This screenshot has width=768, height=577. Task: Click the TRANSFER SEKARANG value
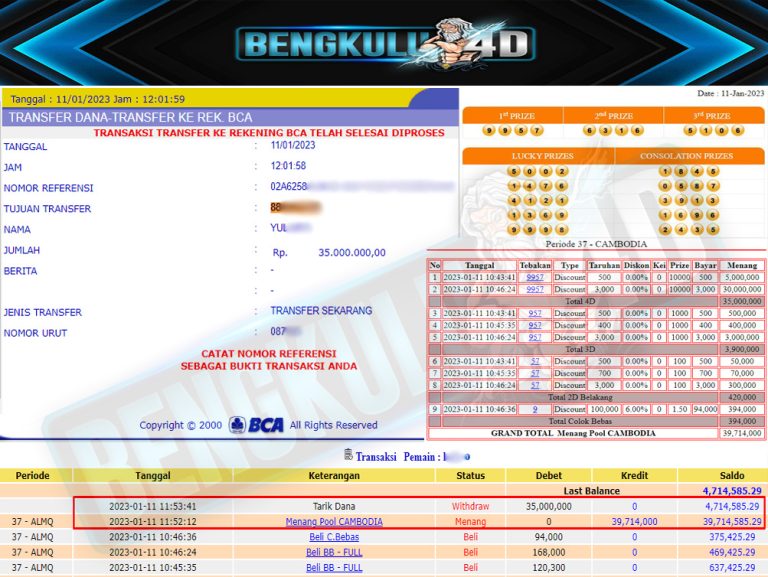click(321, 311)
